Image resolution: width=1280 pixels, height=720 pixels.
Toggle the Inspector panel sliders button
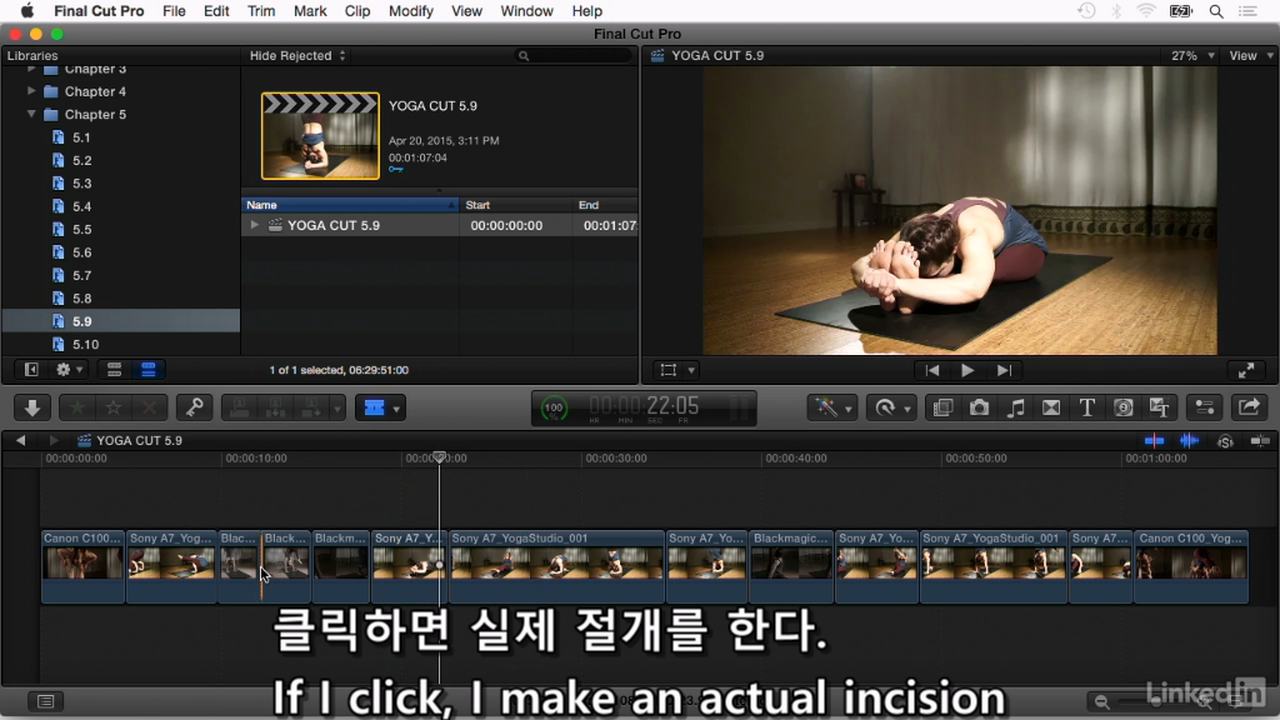[x=1204, y=407]
